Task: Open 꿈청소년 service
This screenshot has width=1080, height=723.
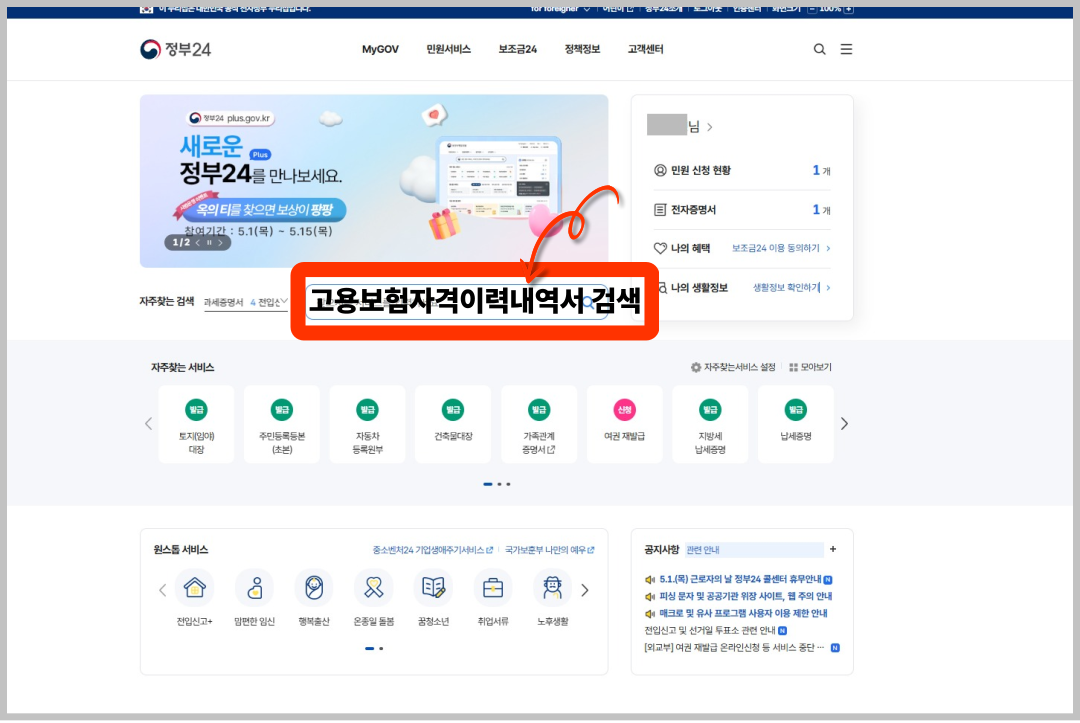Action: (x=433, y=598)
